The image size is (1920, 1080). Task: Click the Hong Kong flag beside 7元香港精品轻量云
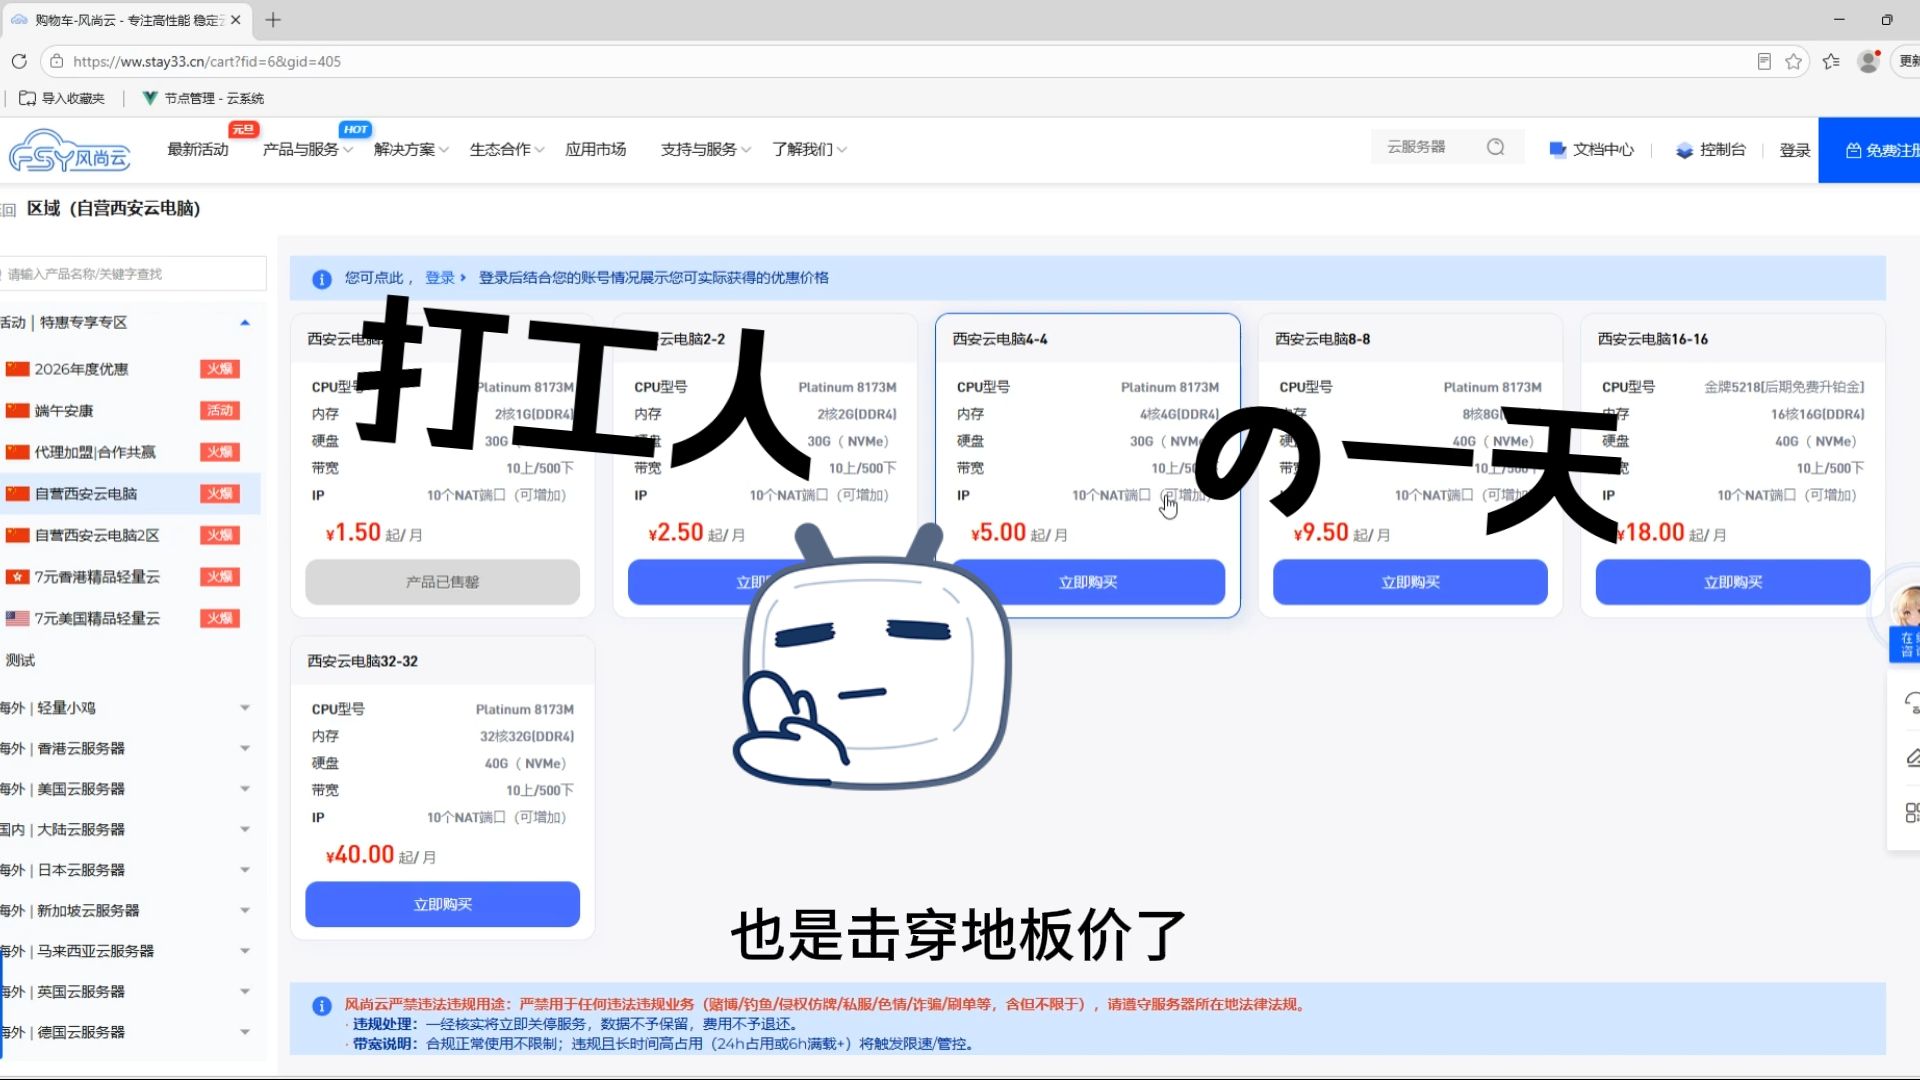click(x=17, y=577)
